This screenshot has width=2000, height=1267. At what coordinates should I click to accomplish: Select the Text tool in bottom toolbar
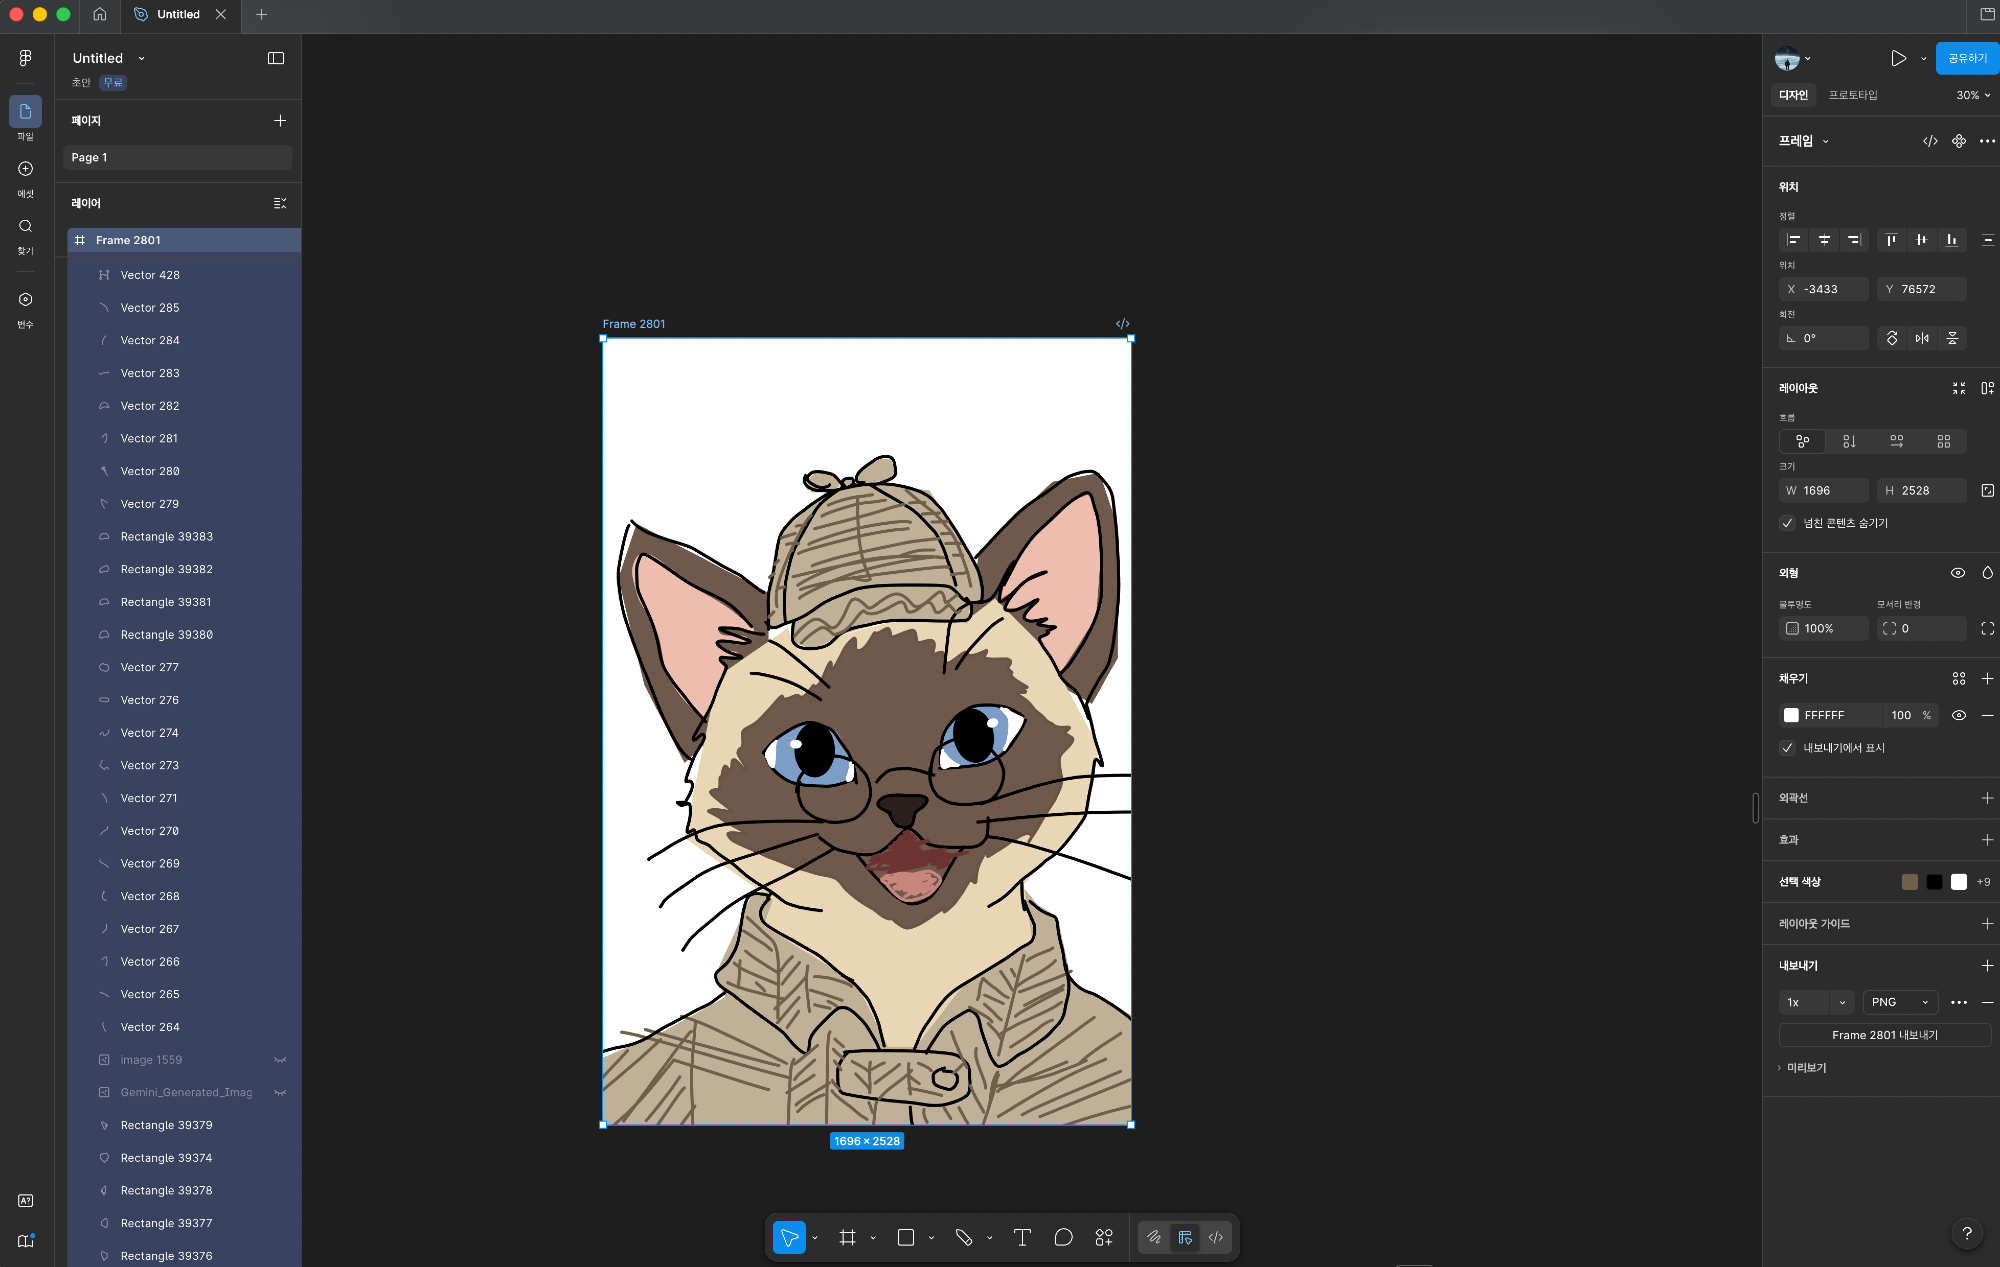point(1022,1237)
